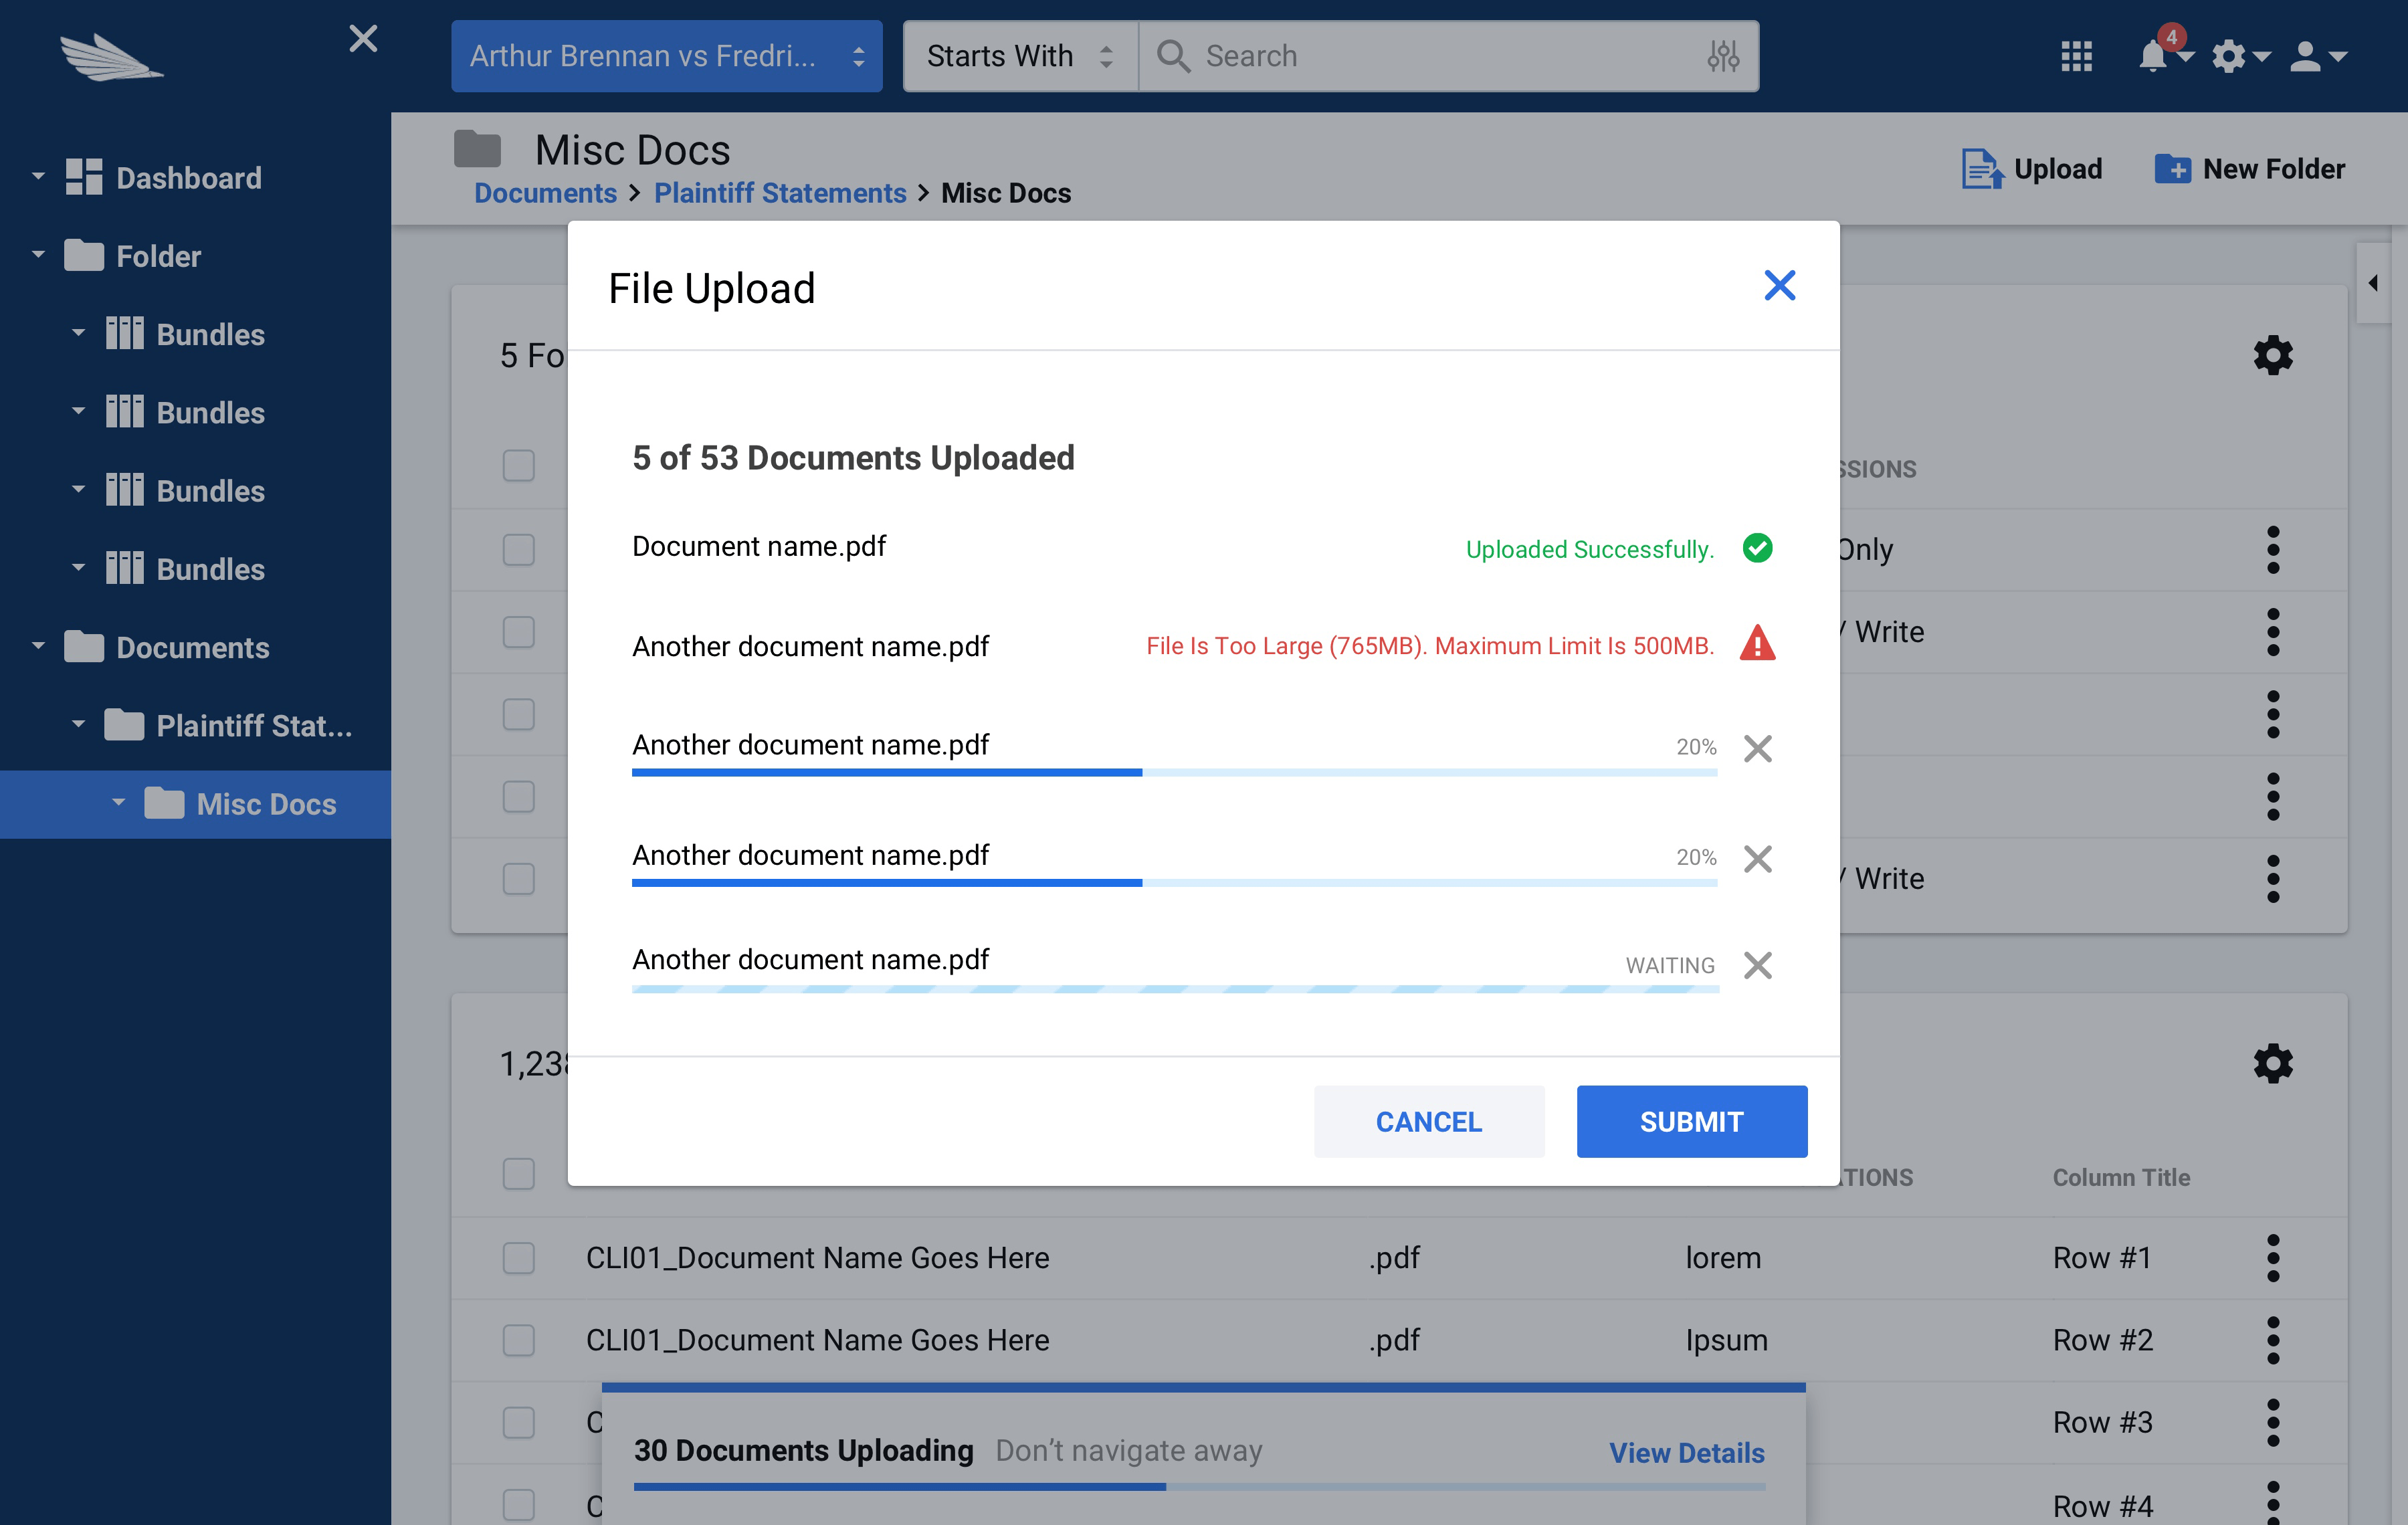
Task: Open Dashboard in the sidebar
Action: (188, 178)
